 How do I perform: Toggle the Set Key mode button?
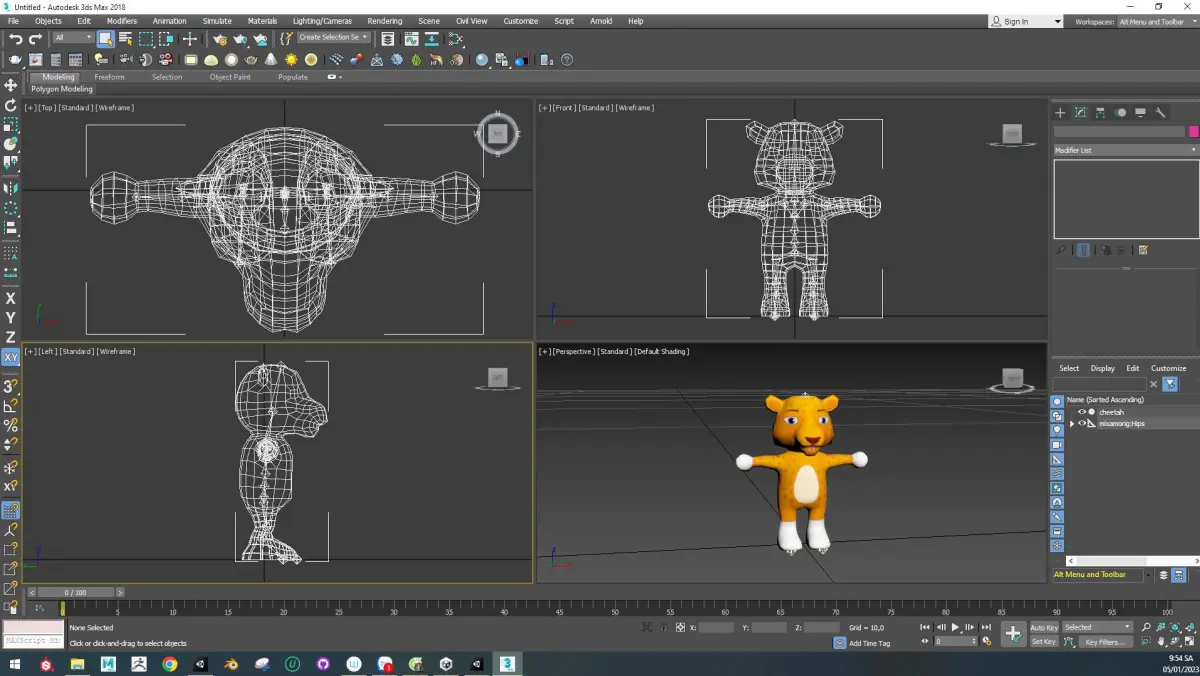coord(1044,641)
